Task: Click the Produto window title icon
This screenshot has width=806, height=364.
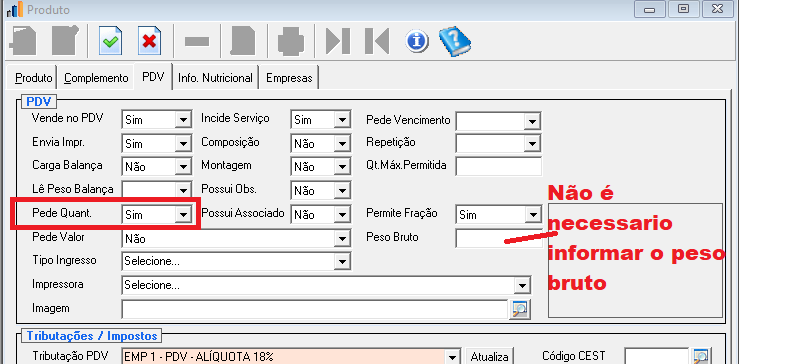Action: click(x=15, y=9)
